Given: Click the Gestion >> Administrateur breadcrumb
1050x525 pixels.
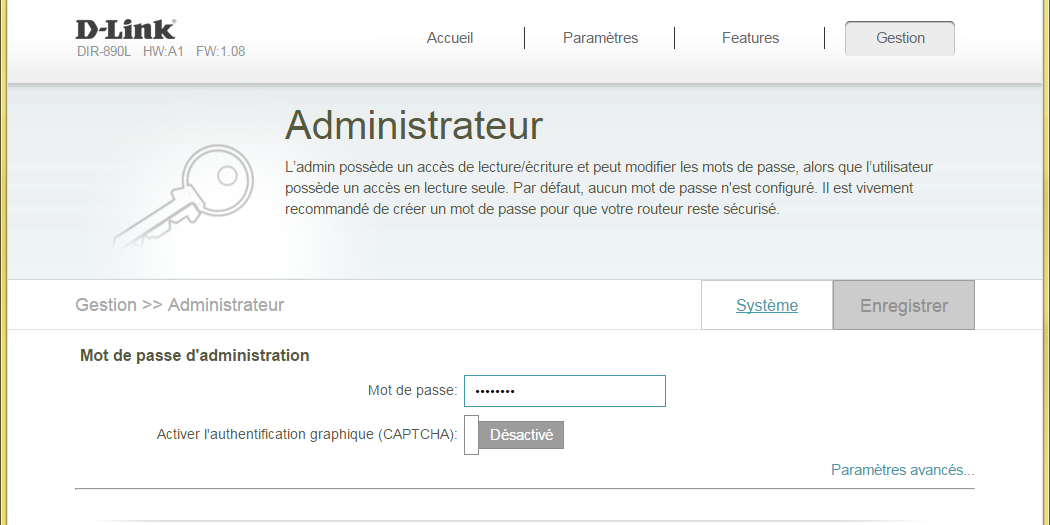Looking at the screenshot, I should 180,305.
